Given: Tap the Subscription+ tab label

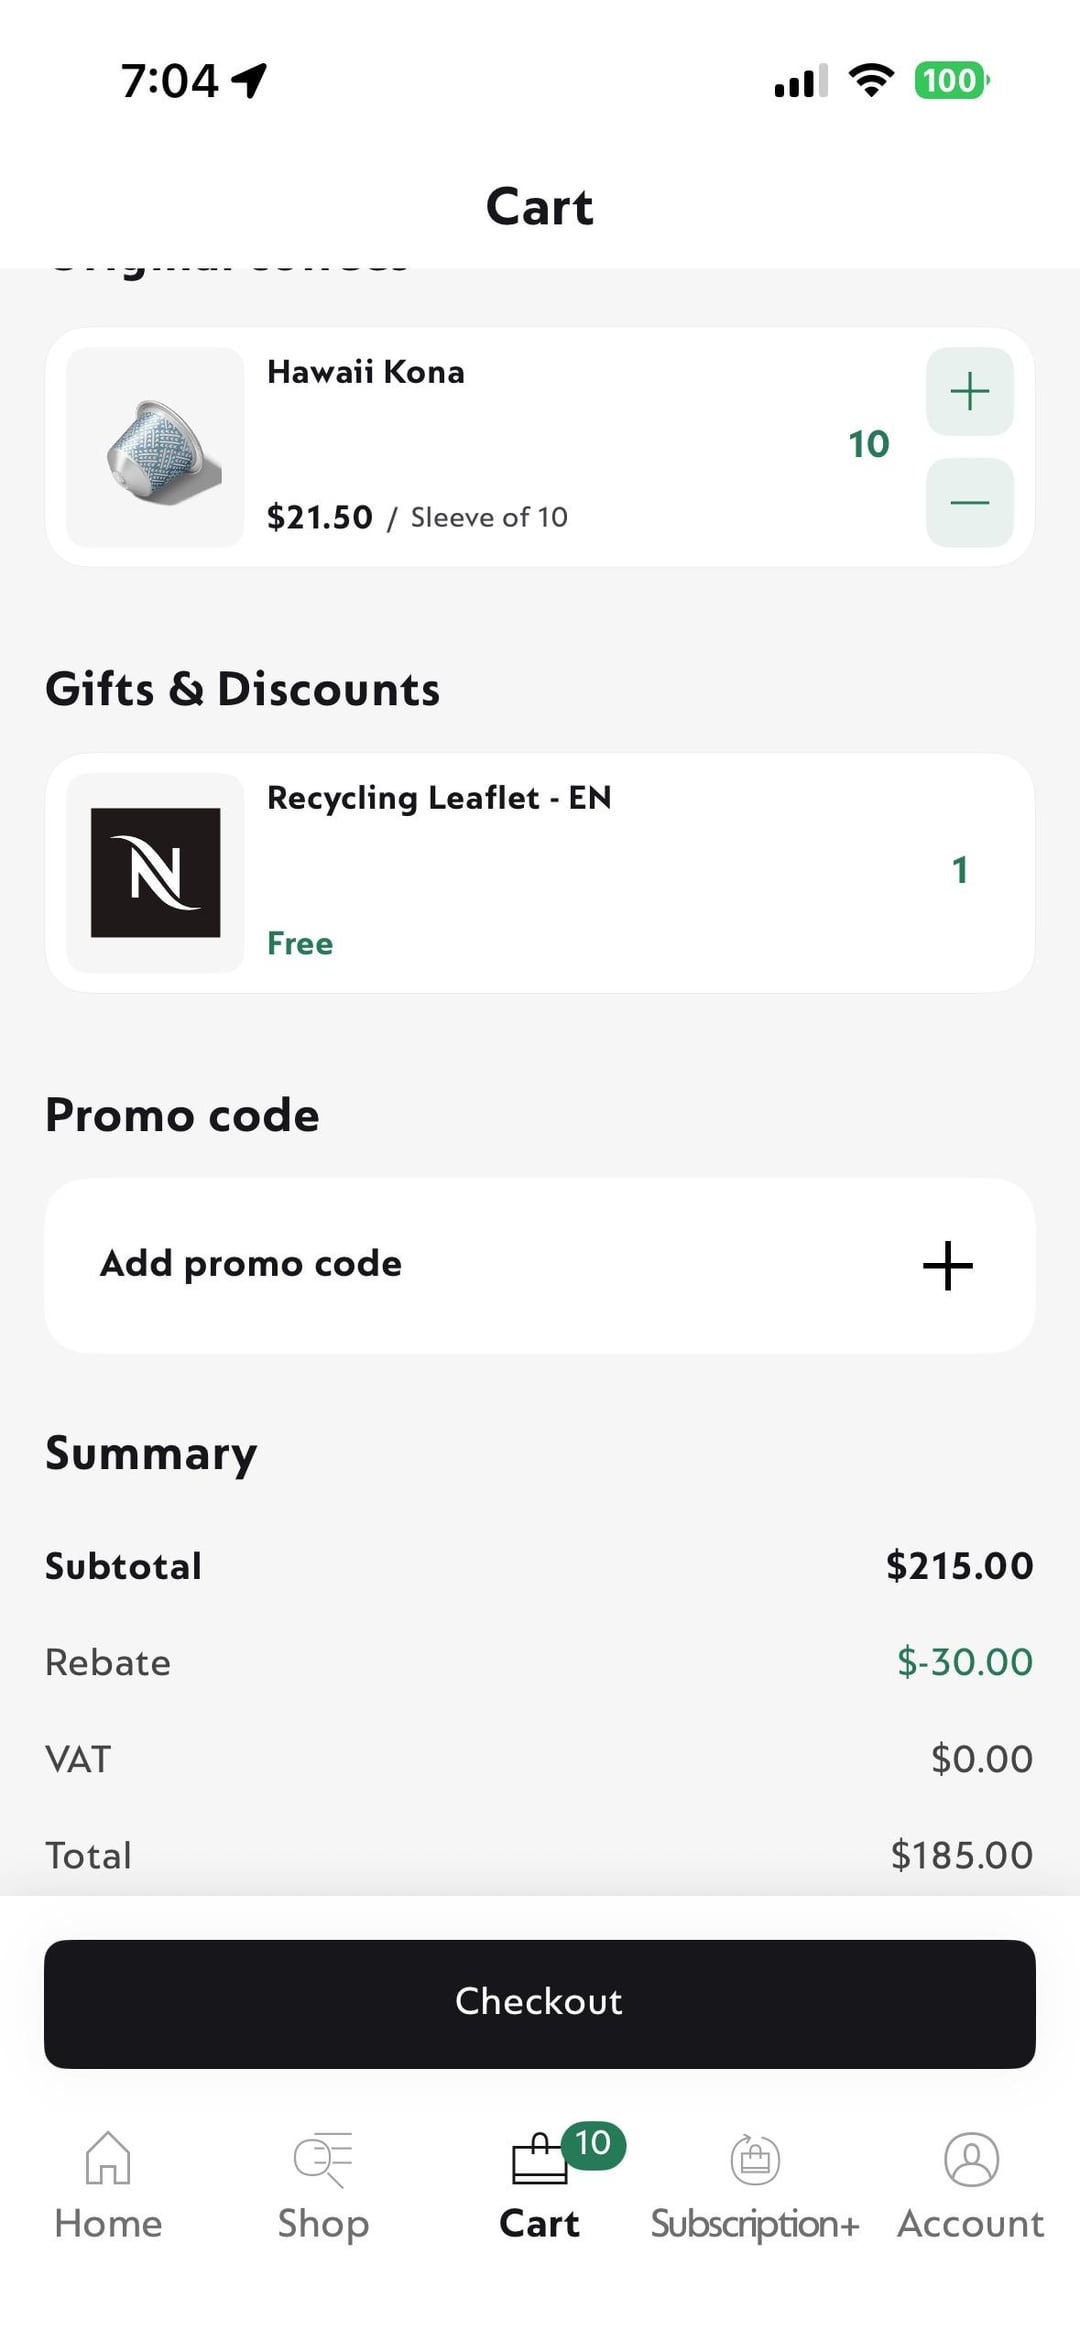Looking at the screenshot, I should [x=755, y=2224].
